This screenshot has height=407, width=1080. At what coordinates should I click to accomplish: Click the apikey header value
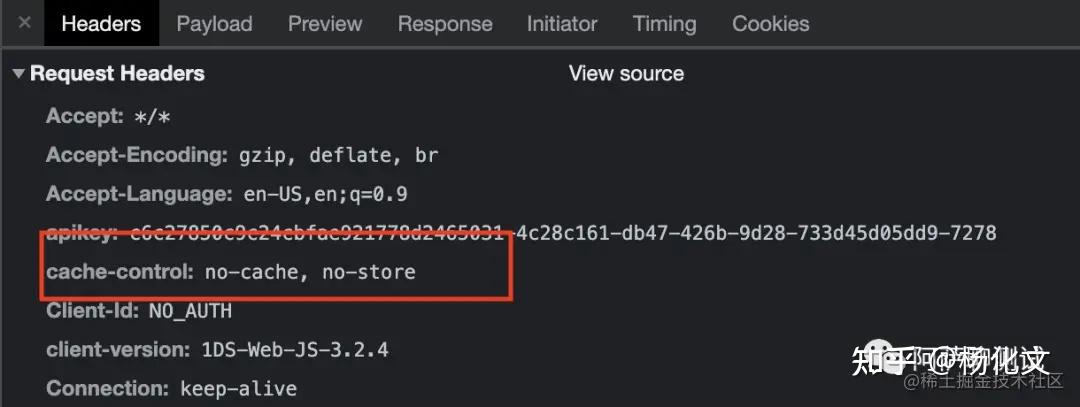563,233
